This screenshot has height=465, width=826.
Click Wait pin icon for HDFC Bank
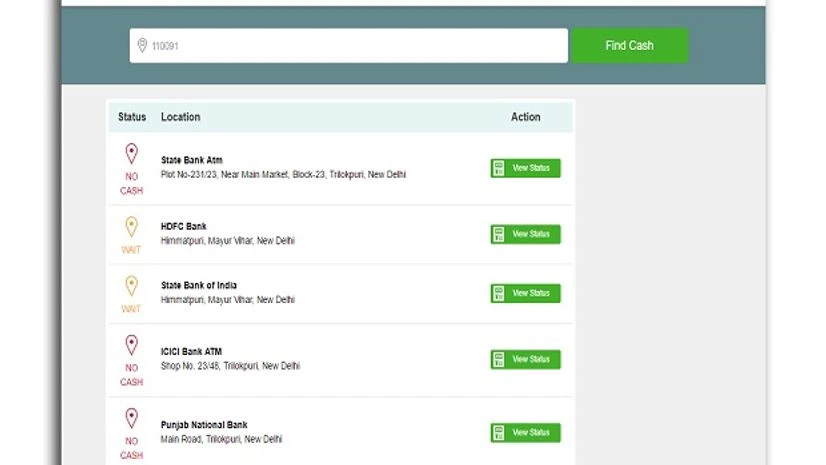click(x=131, y=227)
